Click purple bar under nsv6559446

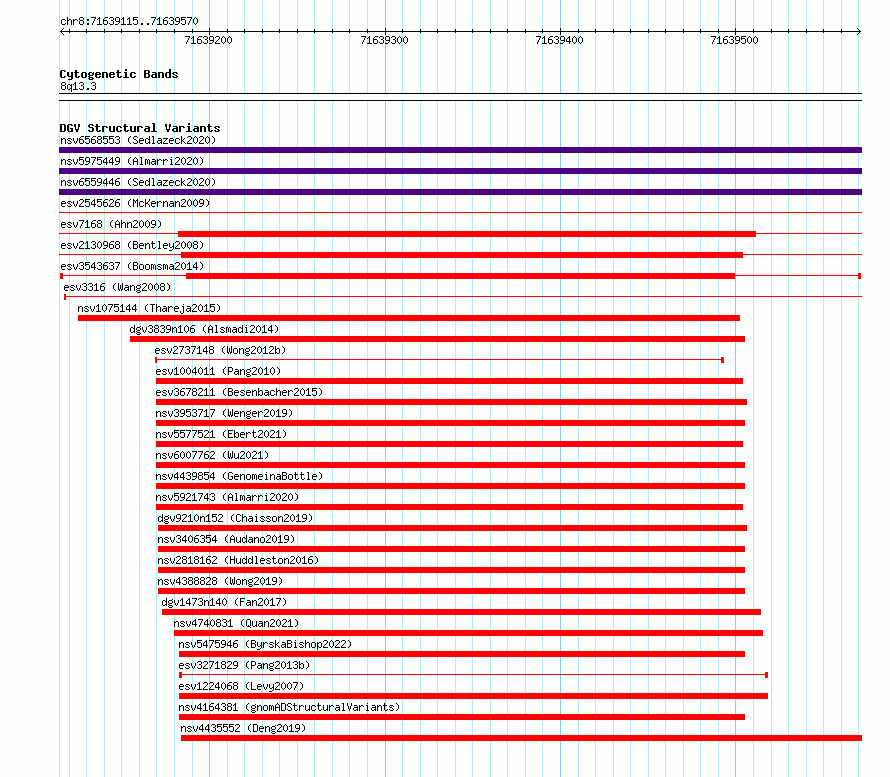point(460,192)
